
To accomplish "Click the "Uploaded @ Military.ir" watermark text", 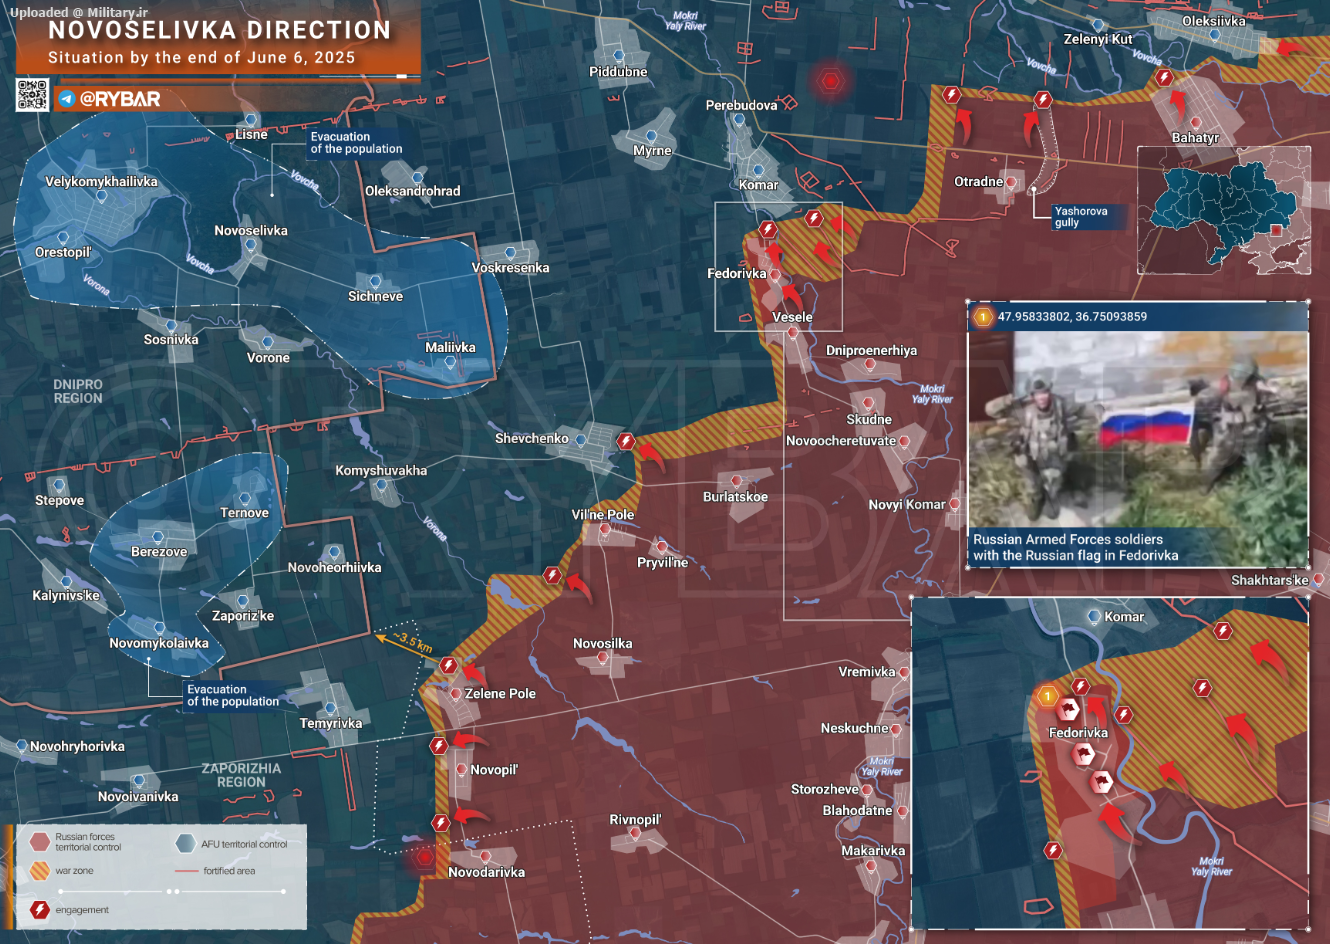I will (78, 12).
